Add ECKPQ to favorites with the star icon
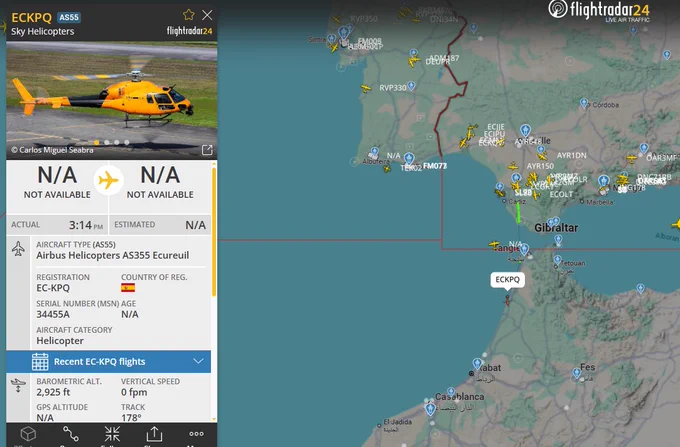680x447 pixels. click(x=189, y=15)
